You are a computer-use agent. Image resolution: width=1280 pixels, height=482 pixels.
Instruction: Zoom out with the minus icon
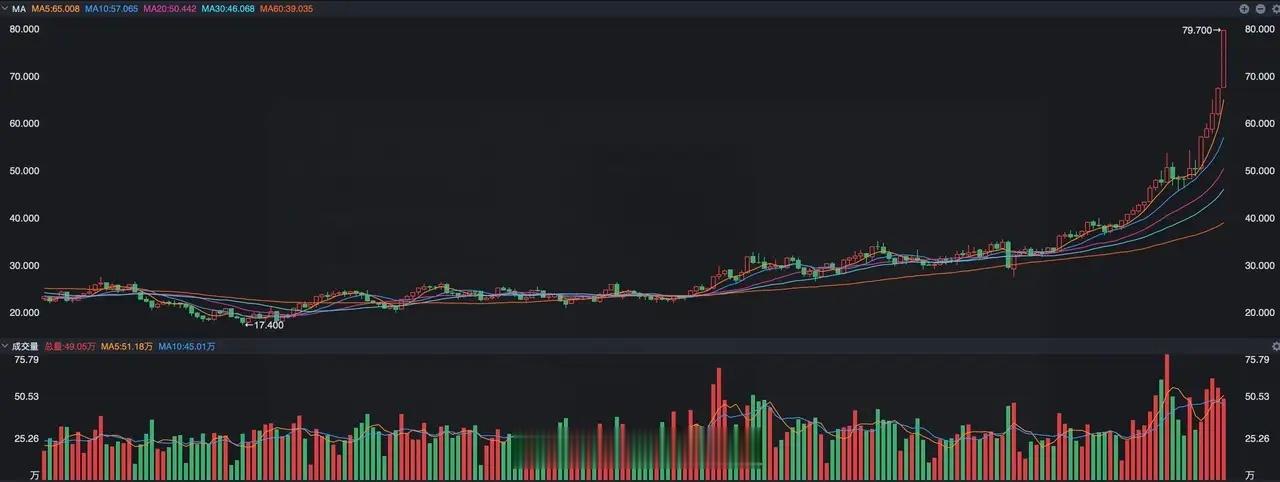click(x=1259, y=8)
